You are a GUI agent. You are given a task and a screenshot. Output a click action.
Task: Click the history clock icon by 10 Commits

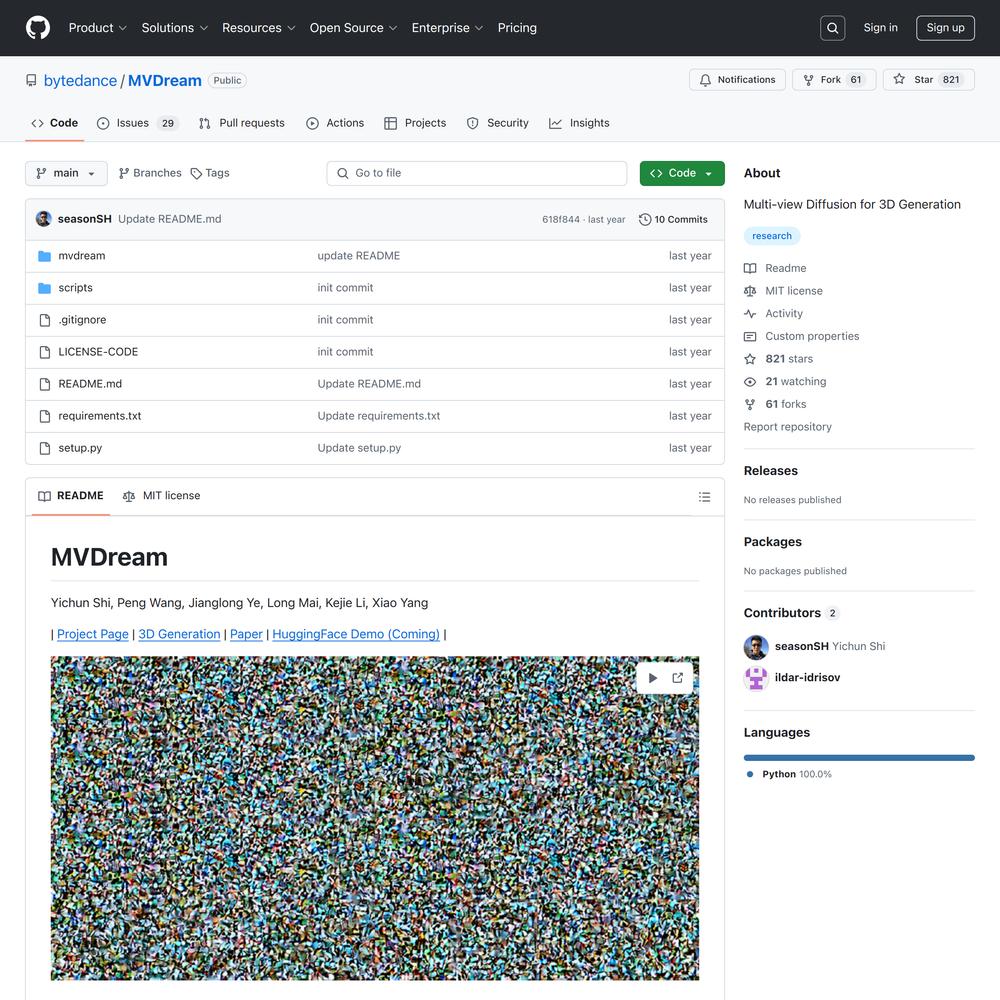(645, 219)
